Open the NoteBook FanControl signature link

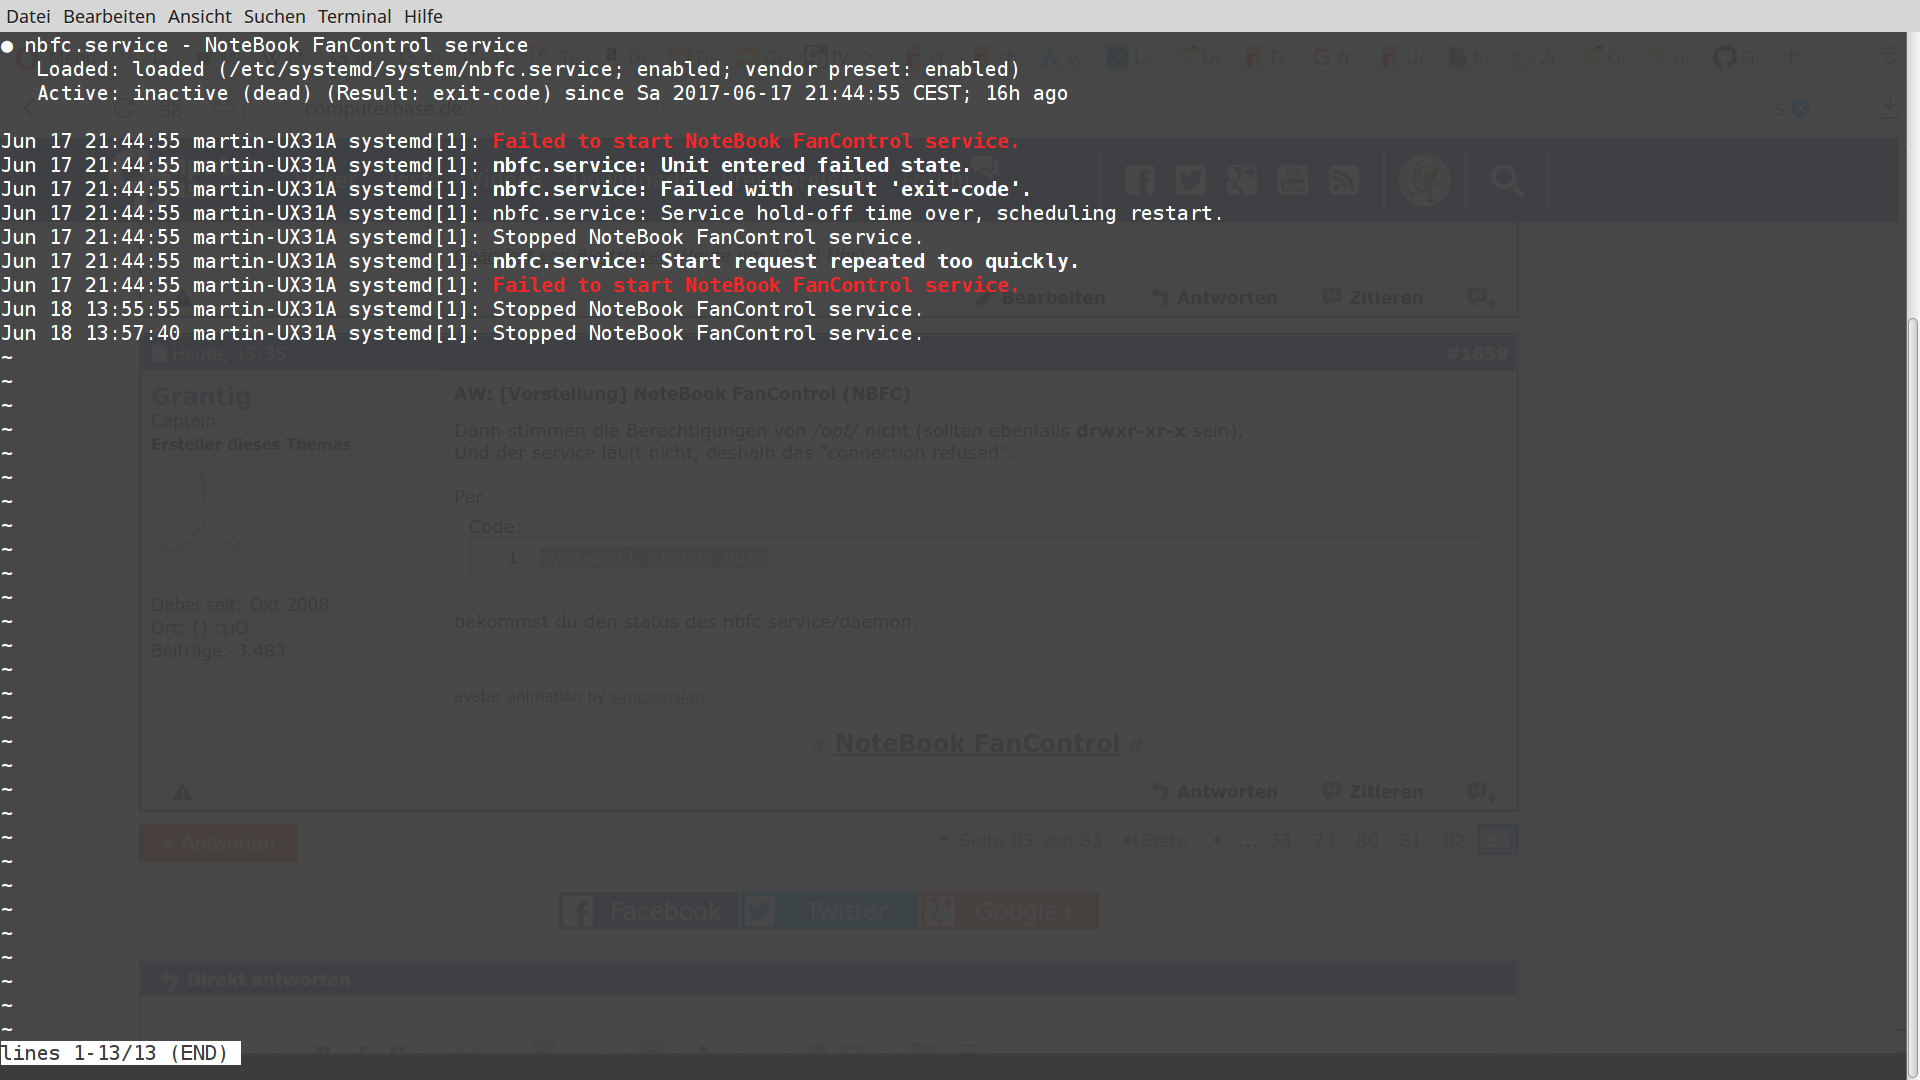tap(976, 744)
